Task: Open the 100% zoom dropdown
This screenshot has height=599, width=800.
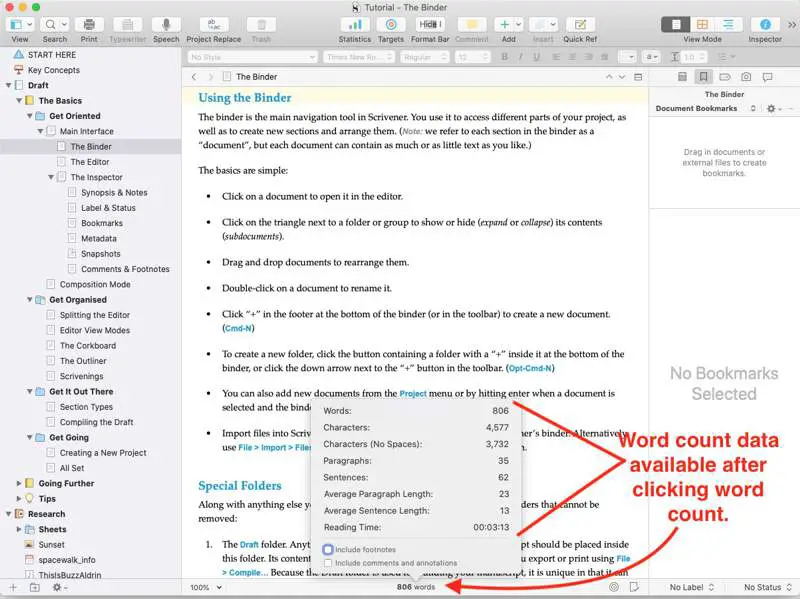Action: [206, 587]
